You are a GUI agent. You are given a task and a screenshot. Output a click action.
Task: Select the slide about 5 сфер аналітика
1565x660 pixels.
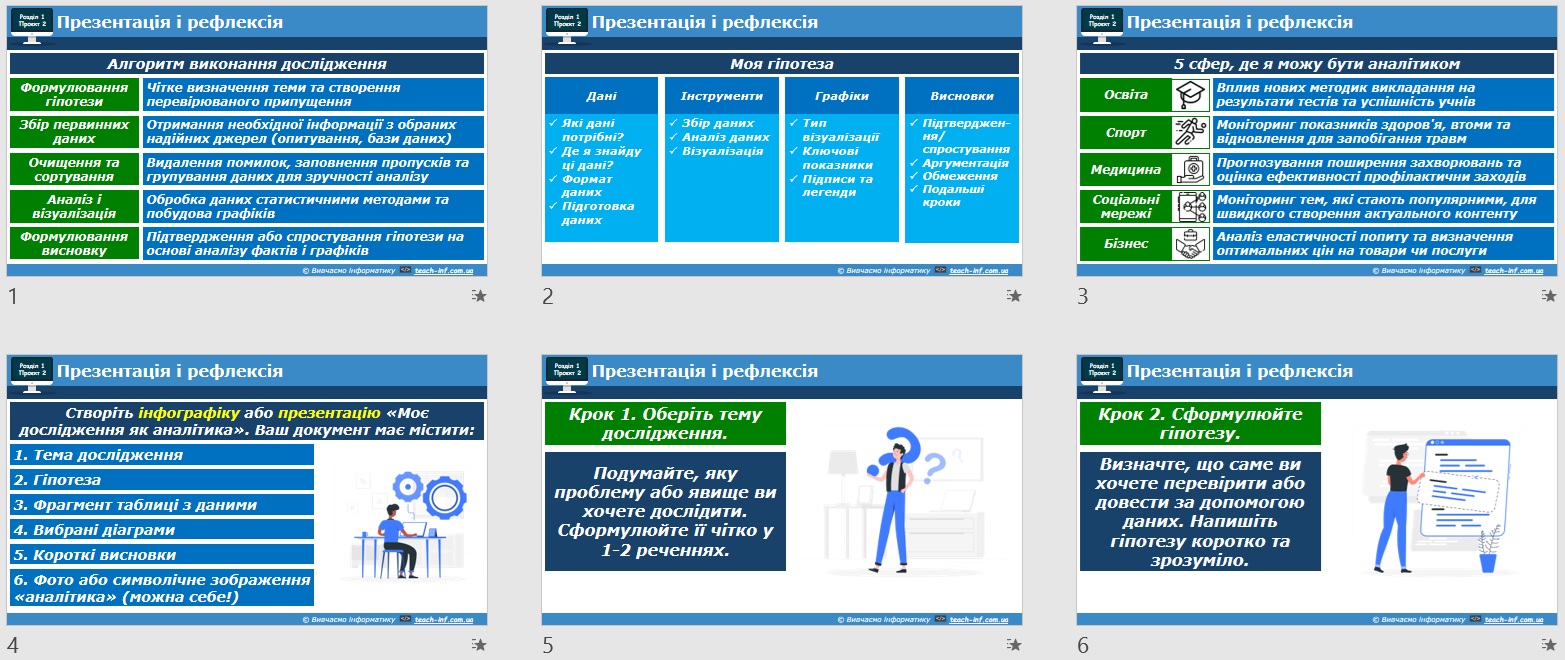point(1317,141)
